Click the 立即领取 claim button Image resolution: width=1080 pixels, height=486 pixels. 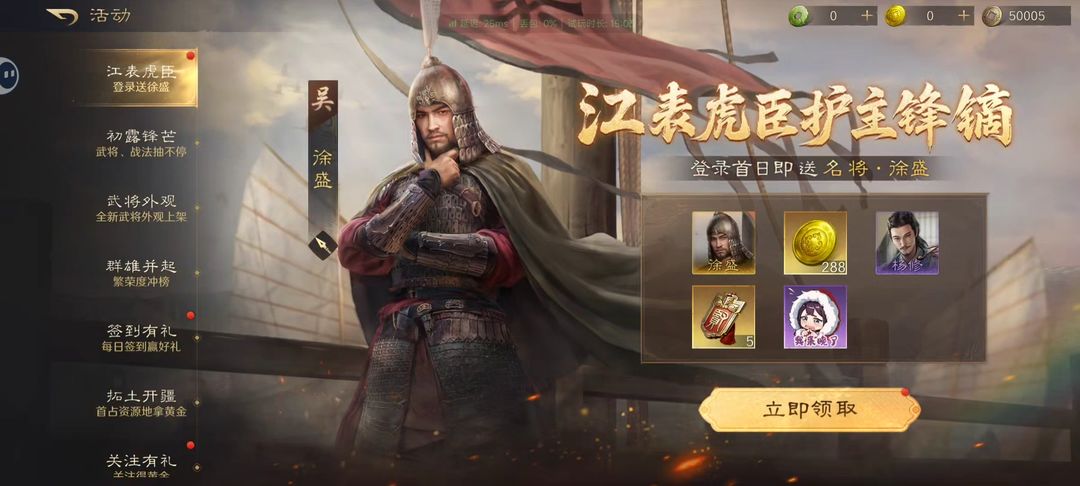coord(809,410)
